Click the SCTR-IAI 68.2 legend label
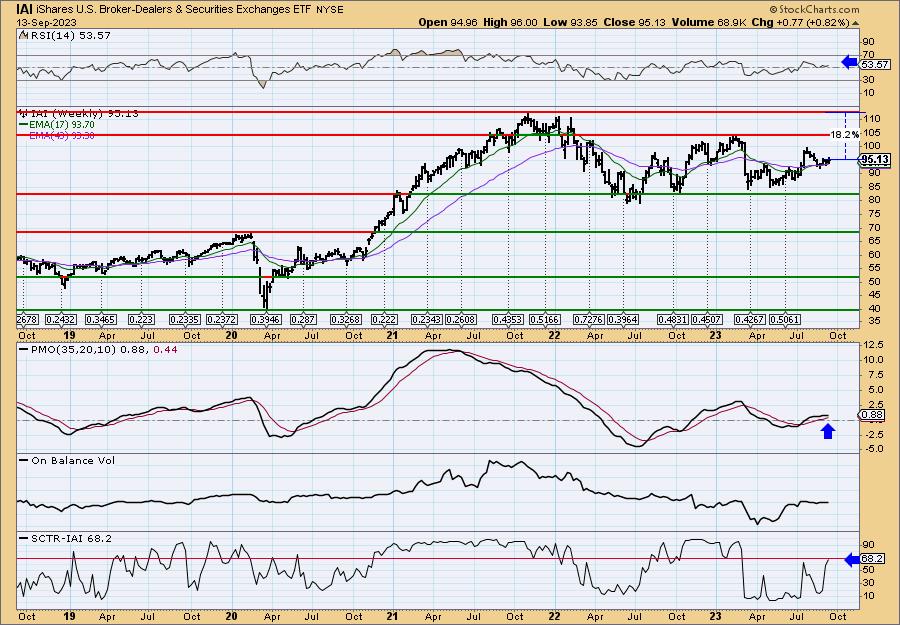 [66, 538]
